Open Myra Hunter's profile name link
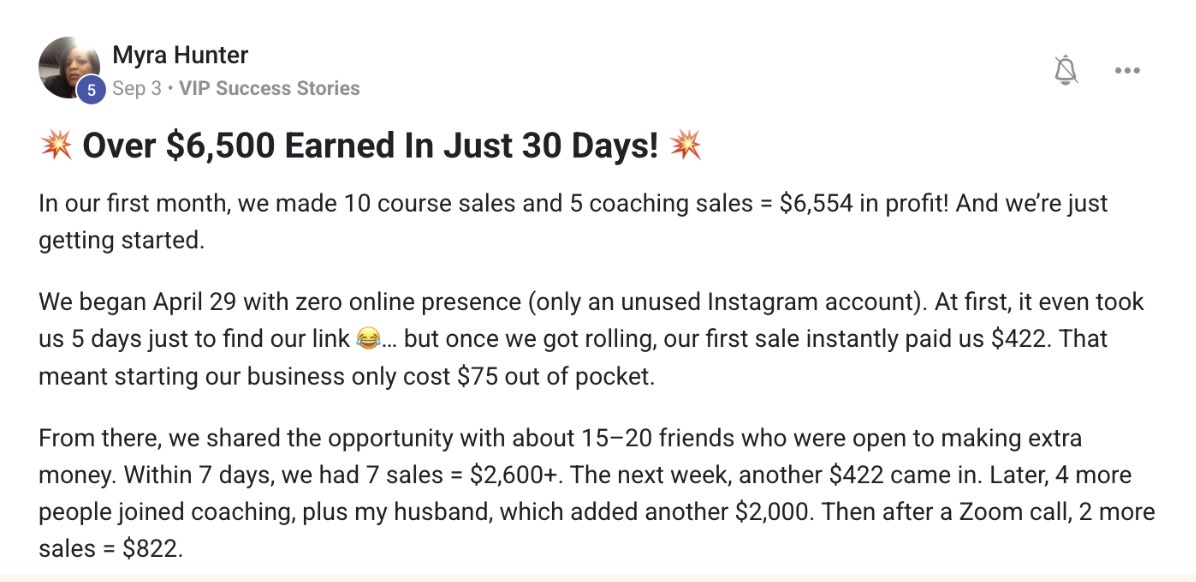This screenshot has width=1196, height=582. (180, 55)
